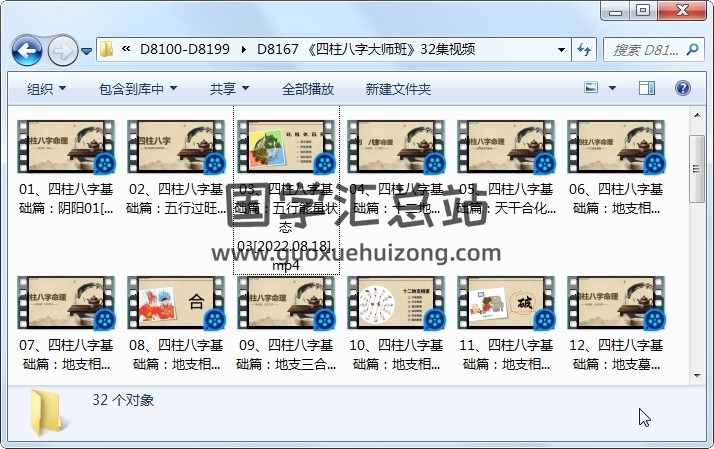Click file name 11、四柱八字基础篇：地支相
The image size is (714, 449).
(506, 355)
